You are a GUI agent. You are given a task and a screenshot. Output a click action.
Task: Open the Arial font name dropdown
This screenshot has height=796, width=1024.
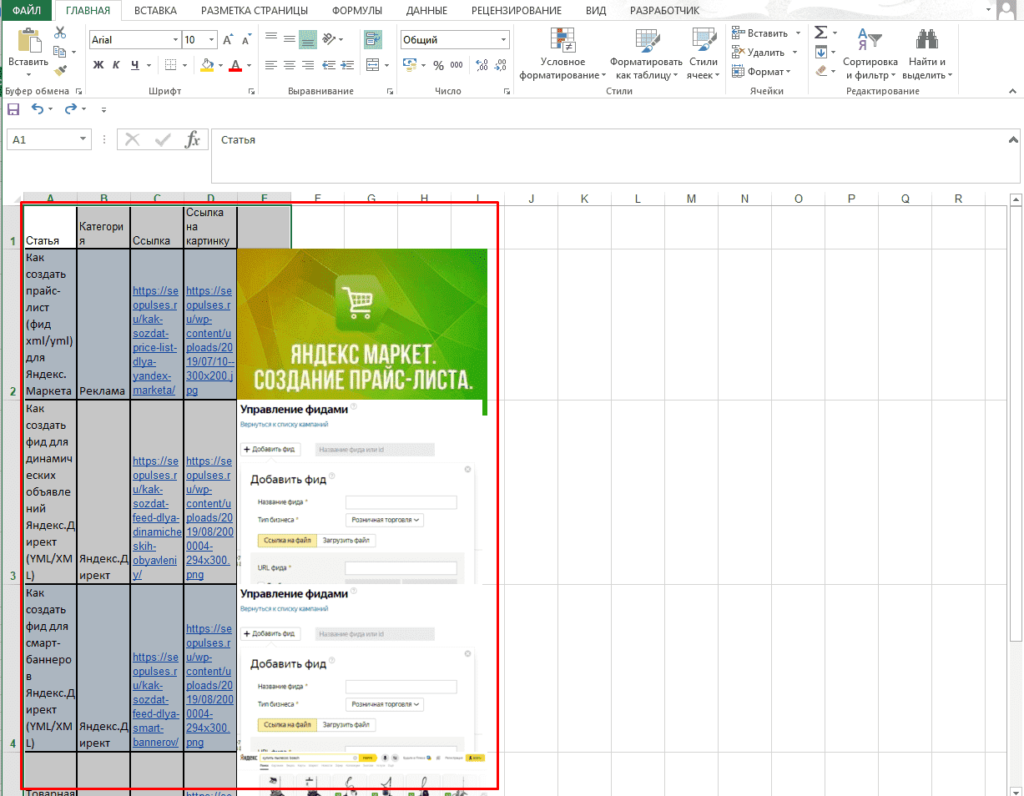pos(175,40)
